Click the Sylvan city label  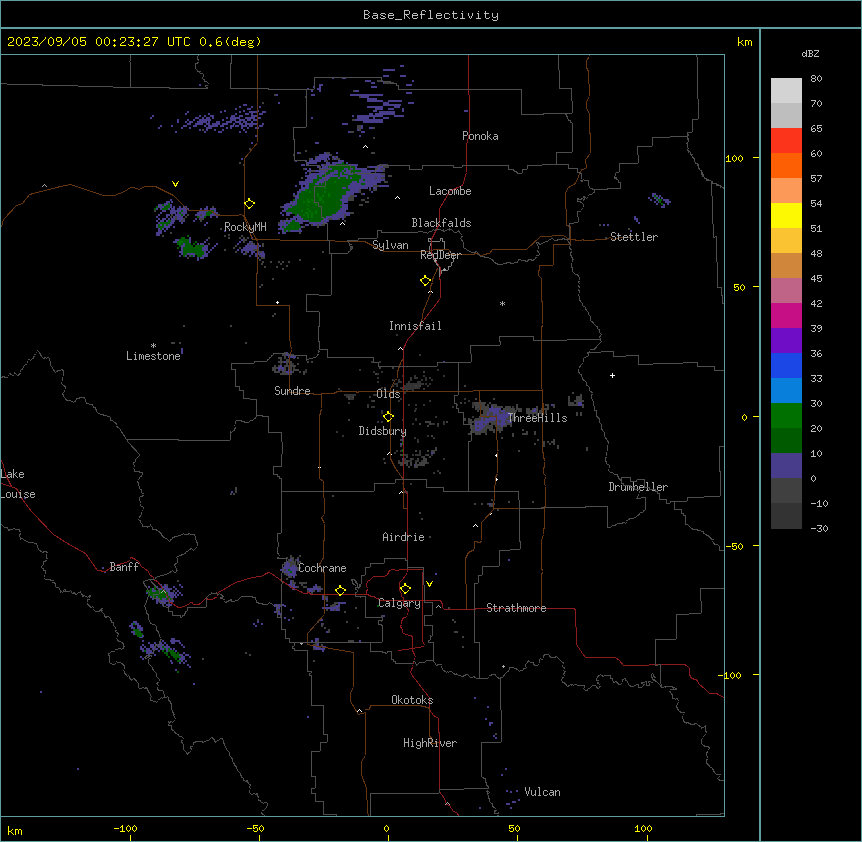pyautogui.click(x=390, y=245)
